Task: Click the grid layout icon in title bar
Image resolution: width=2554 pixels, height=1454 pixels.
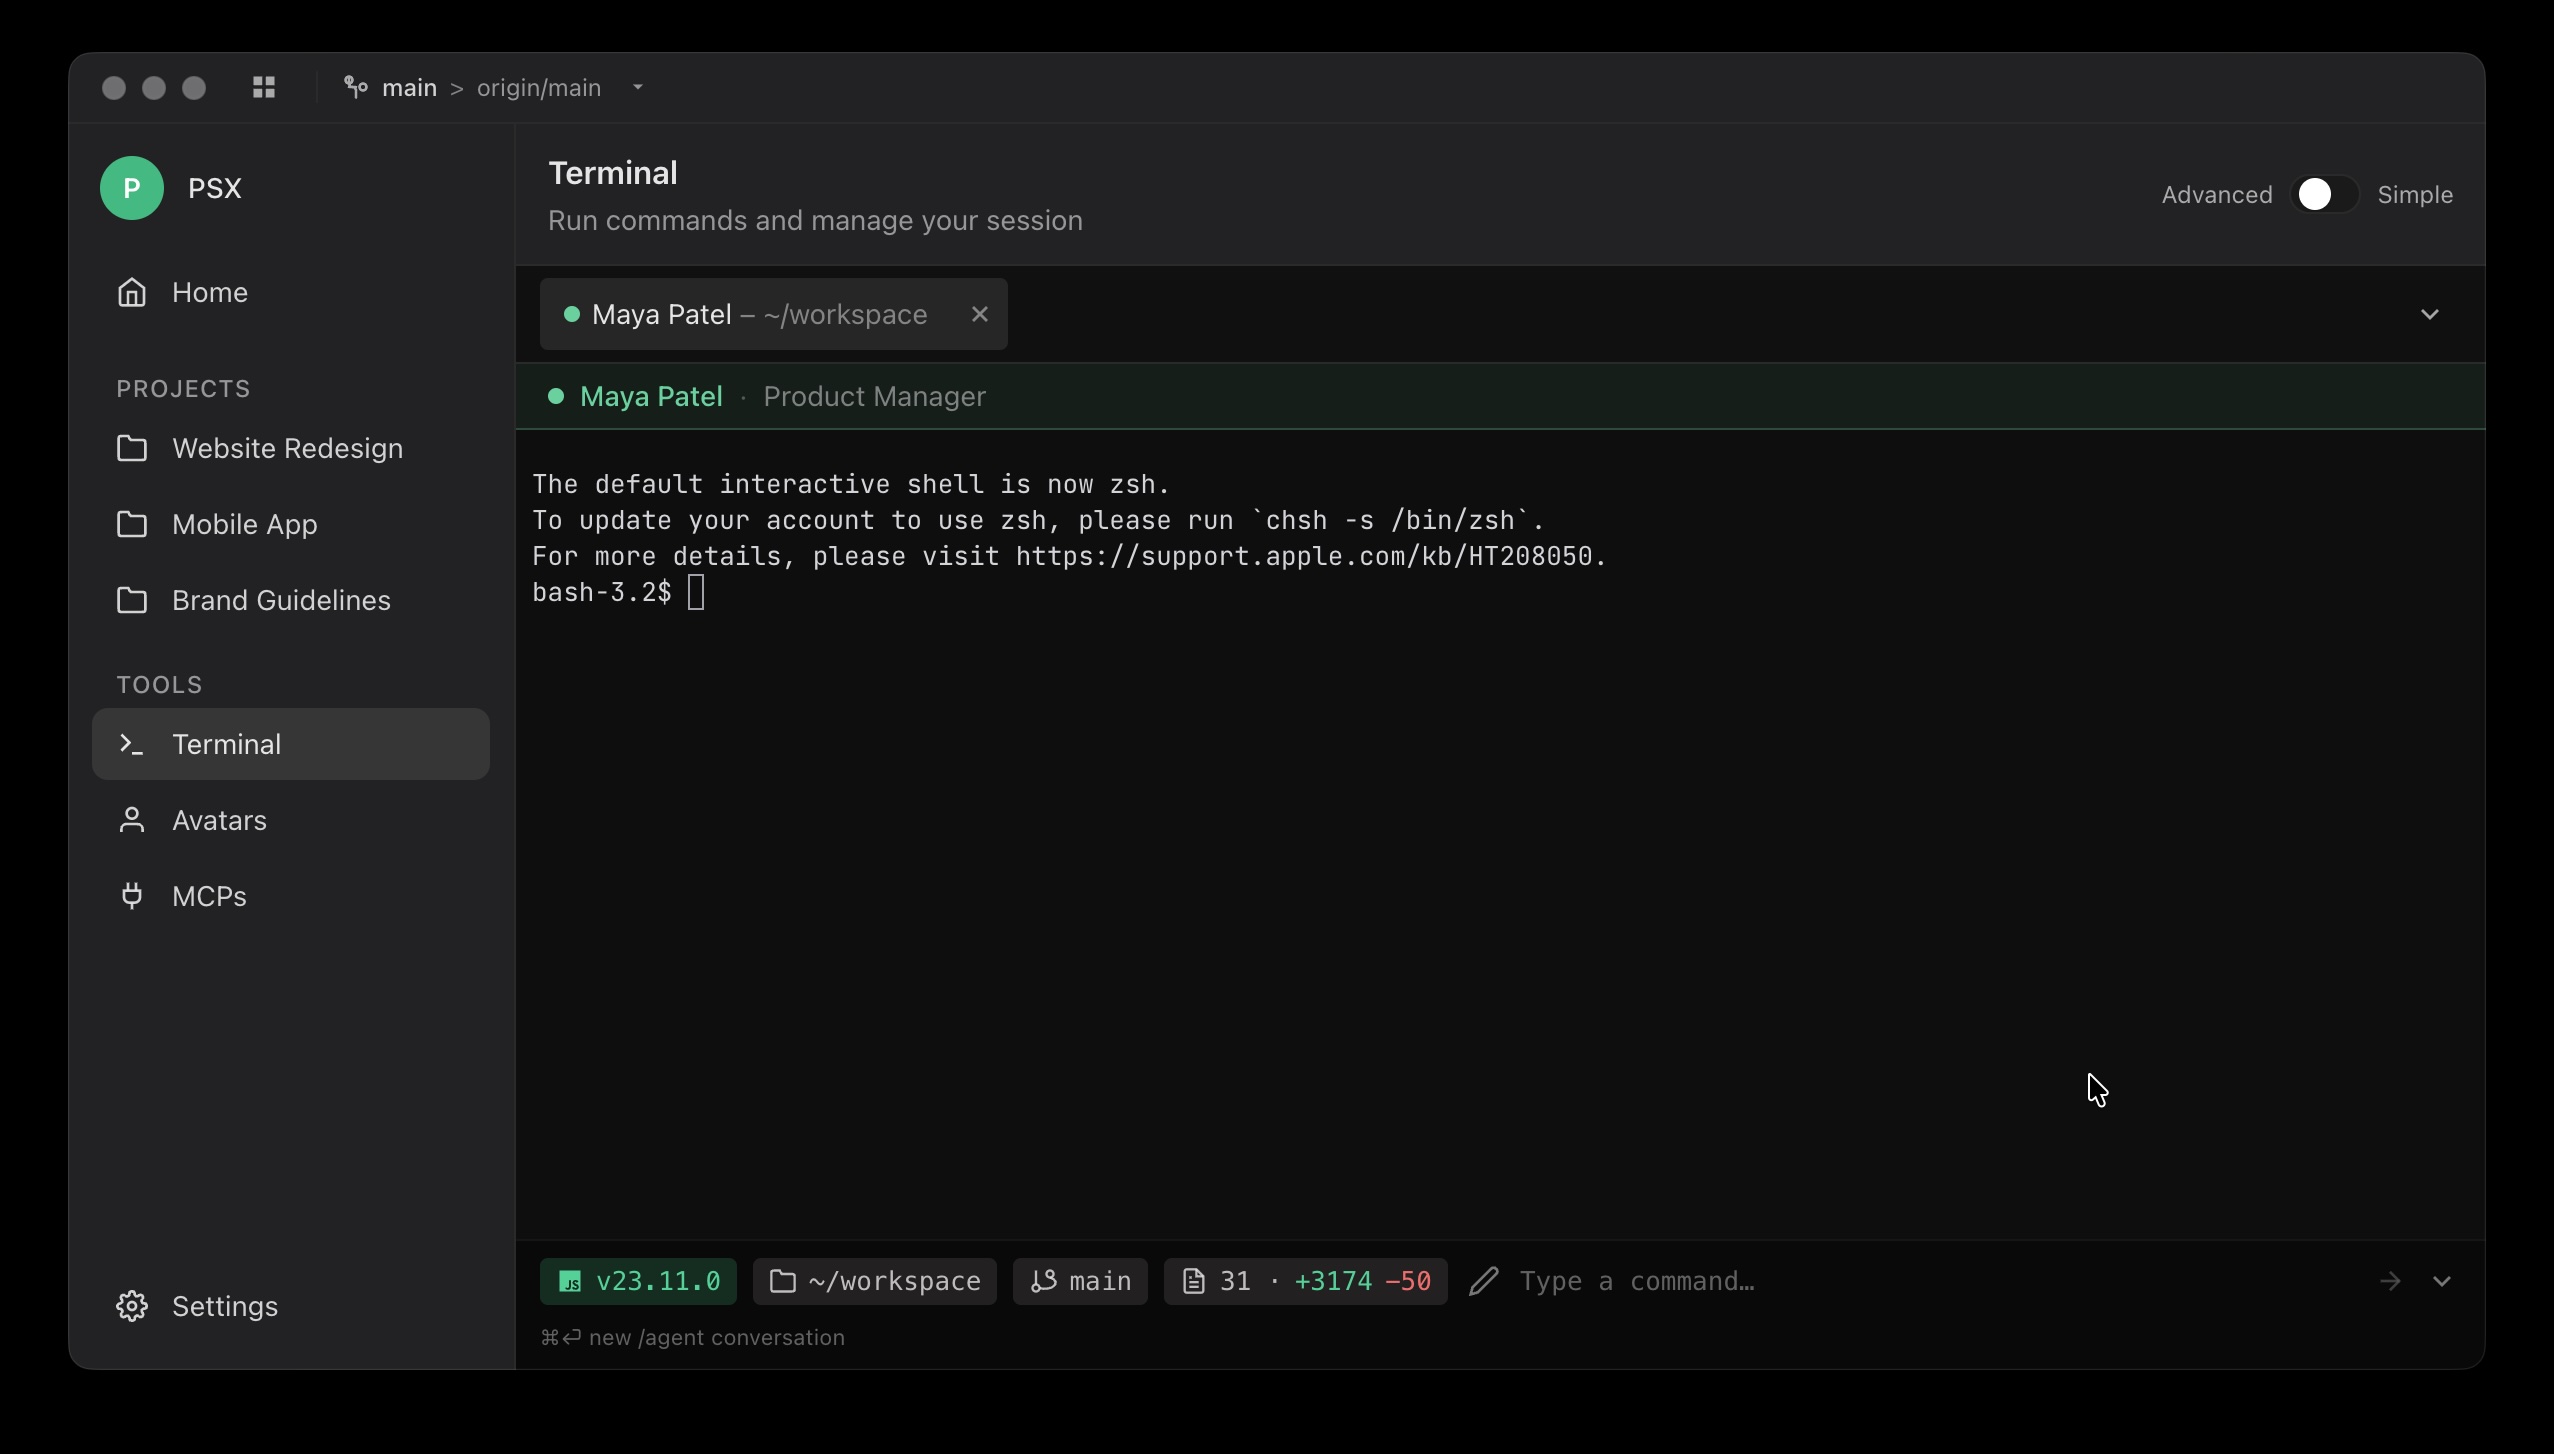Action: point(264,88)
